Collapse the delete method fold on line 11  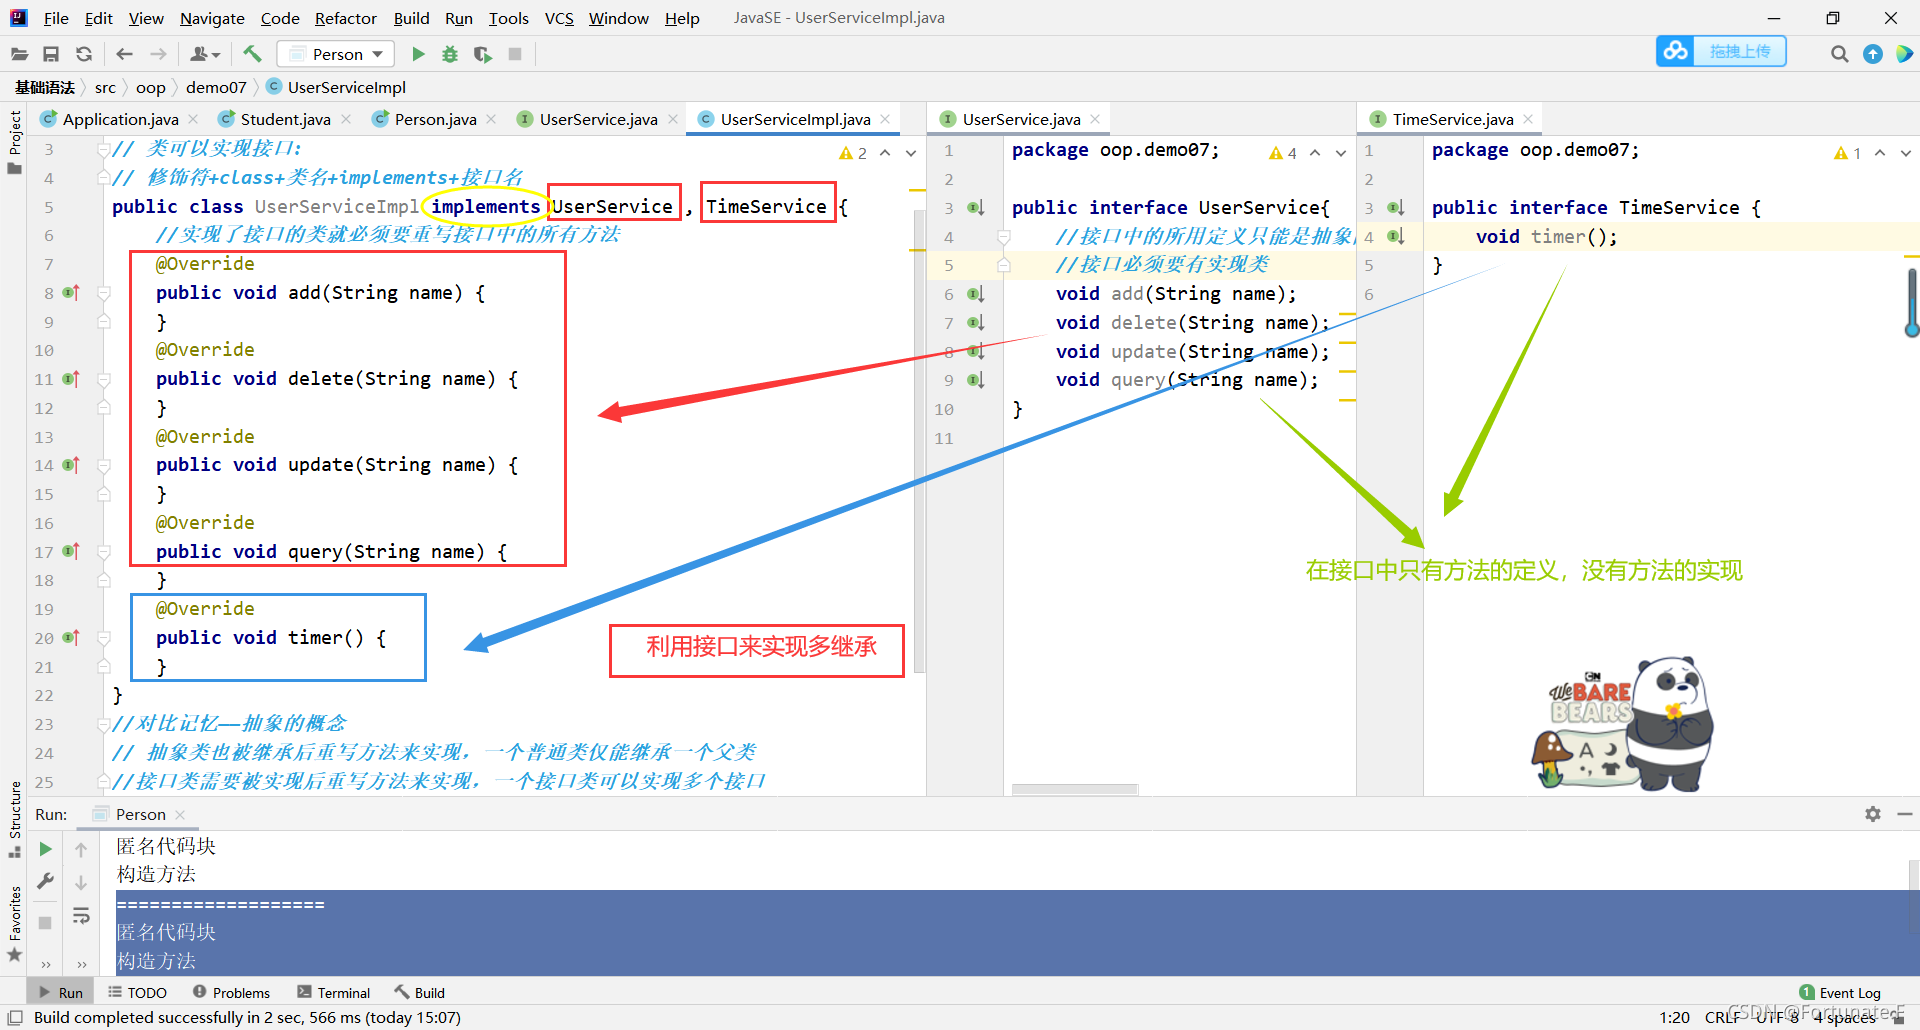pos(103,379)
